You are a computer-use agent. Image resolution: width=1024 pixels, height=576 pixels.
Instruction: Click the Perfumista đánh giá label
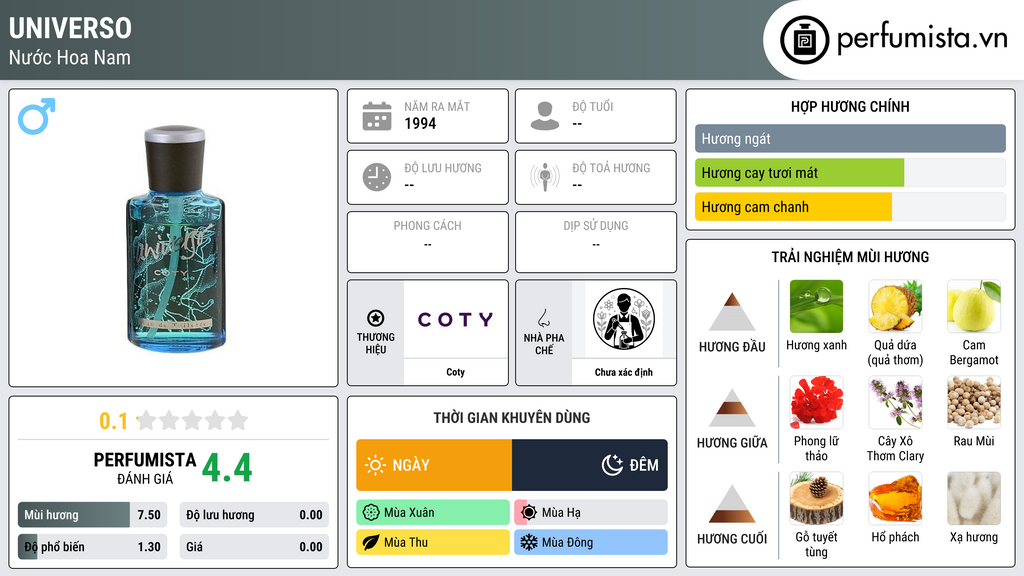(x=145, y=468)
